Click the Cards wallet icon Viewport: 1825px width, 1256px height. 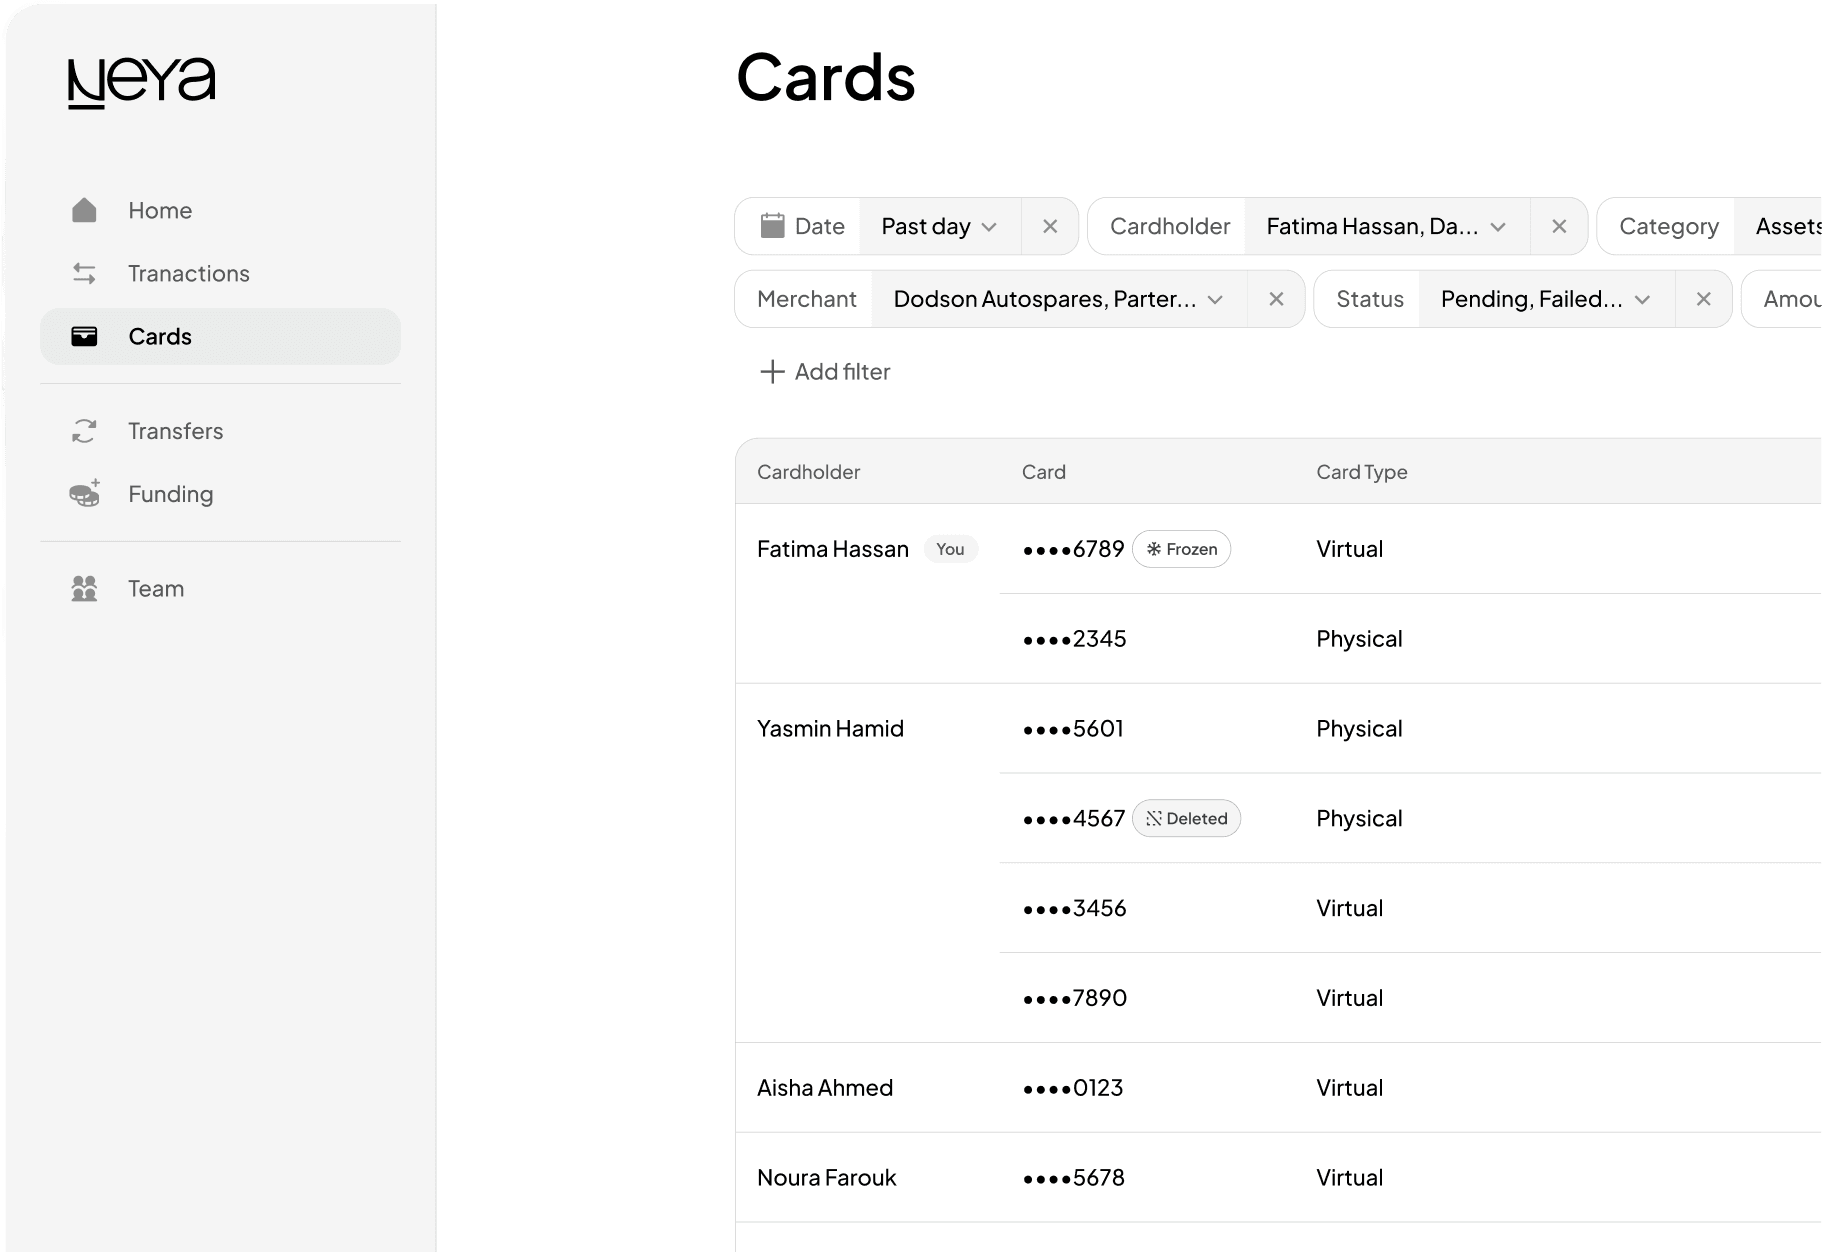(84, 336)
